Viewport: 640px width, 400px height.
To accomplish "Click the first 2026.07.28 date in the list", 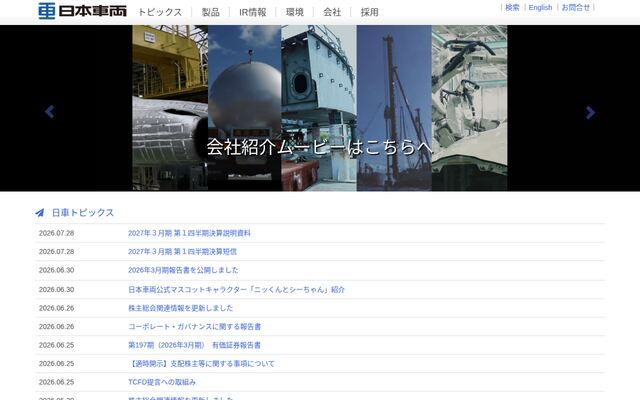I will tap(56, 233).
